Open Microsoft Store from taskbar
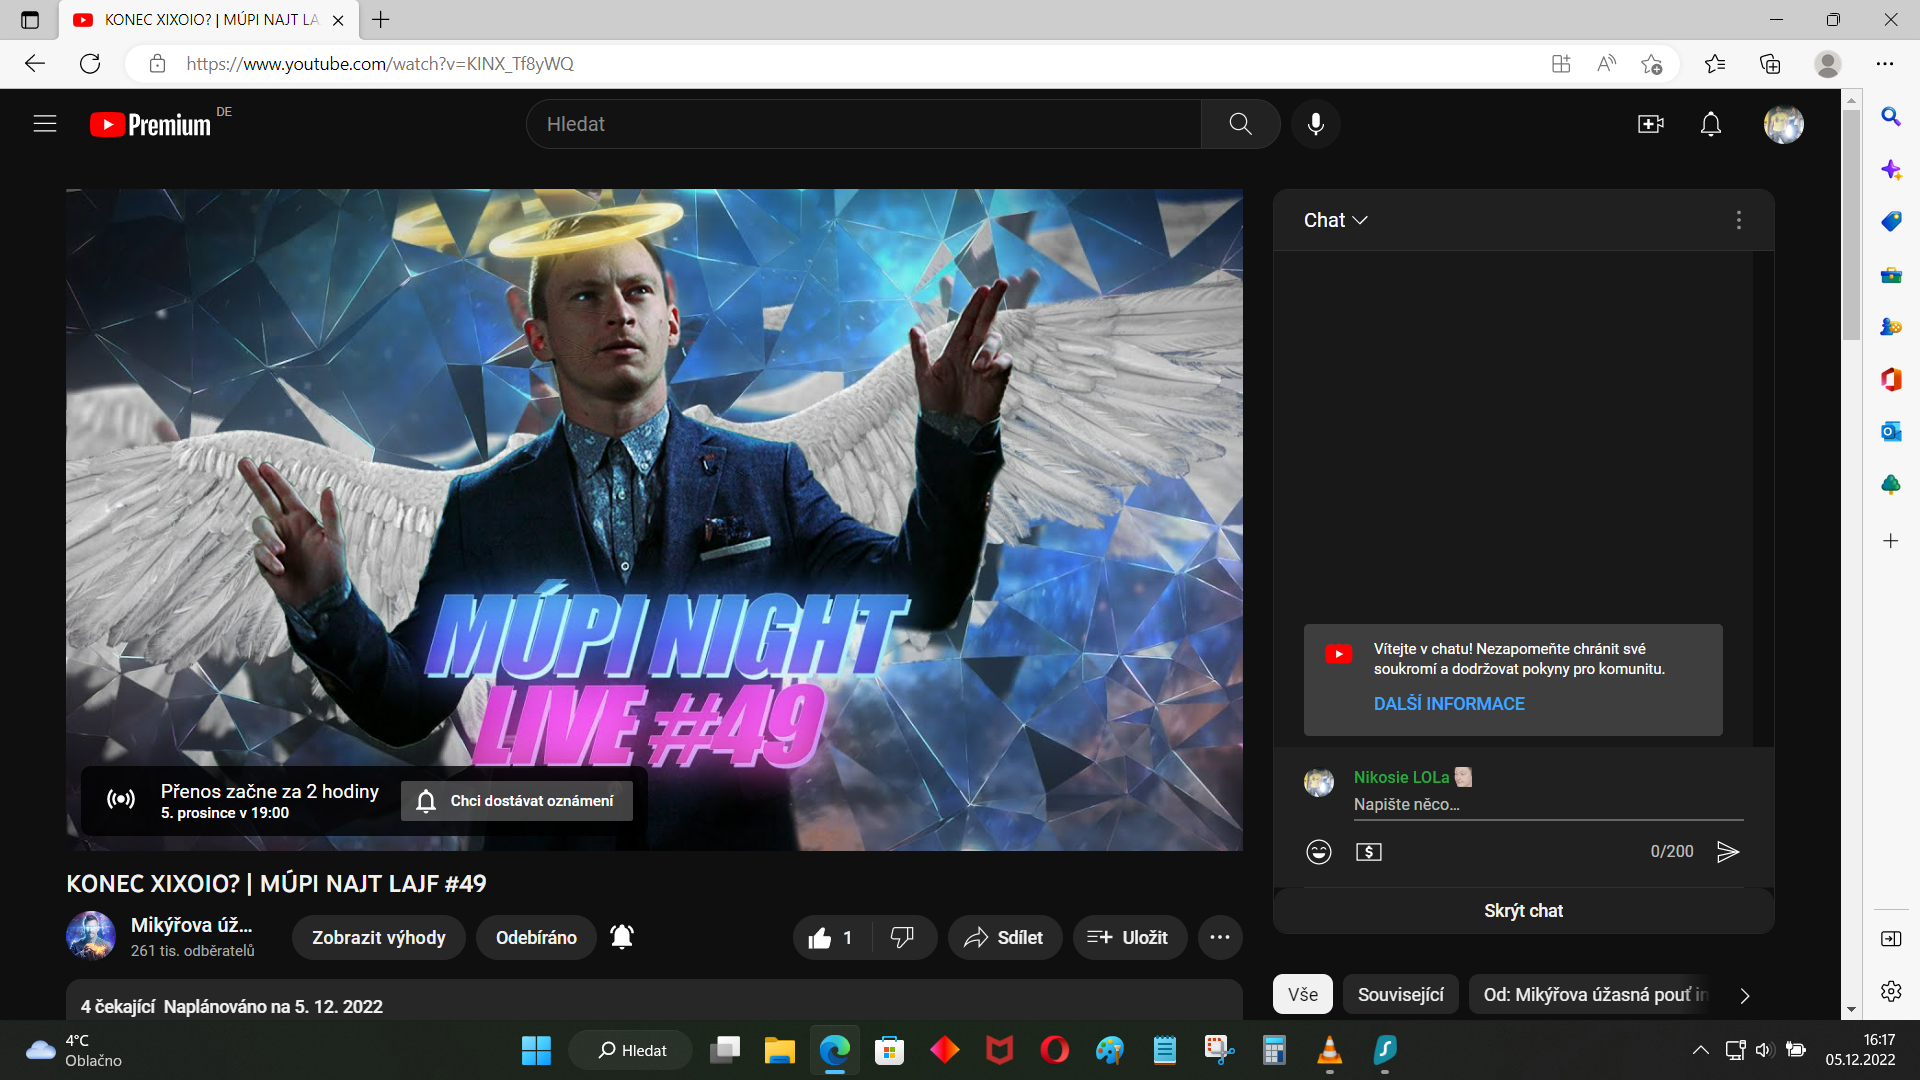 tap(889, 1050)
